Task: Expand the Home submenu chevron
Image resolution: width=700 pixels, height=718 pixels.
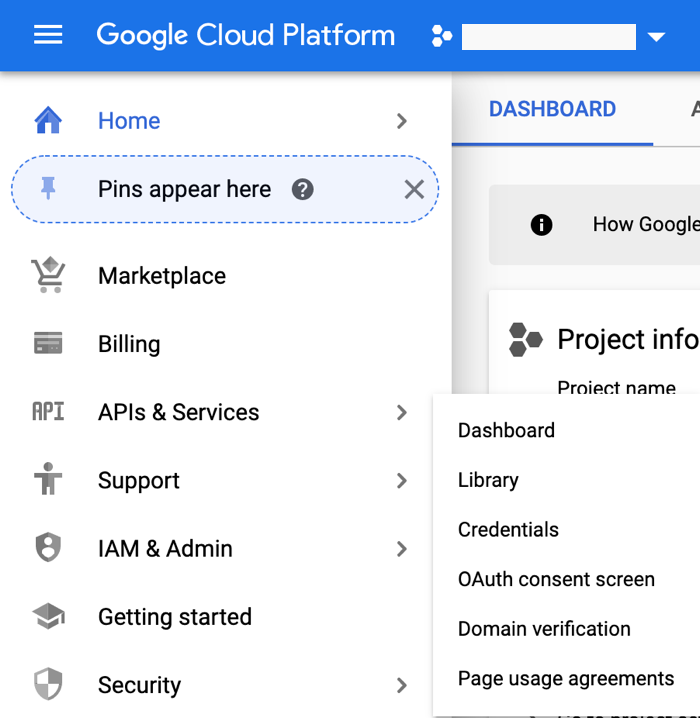Action: pos(402,121)
